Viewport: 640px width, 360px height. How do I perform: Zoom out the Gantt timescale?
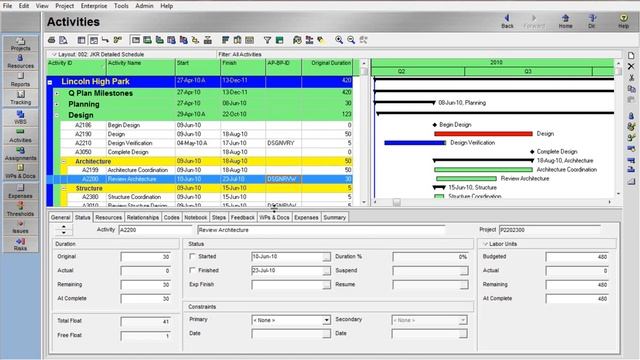(x=351, y=40)
